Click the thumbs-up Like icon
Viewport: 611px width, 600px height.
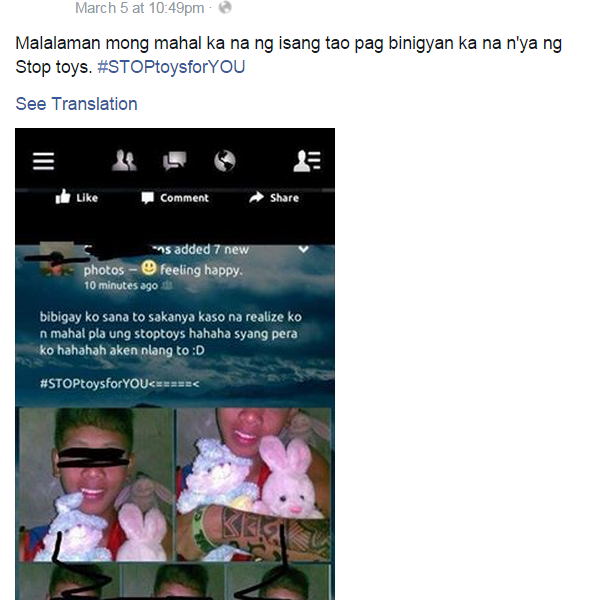(x=63, y=197)
